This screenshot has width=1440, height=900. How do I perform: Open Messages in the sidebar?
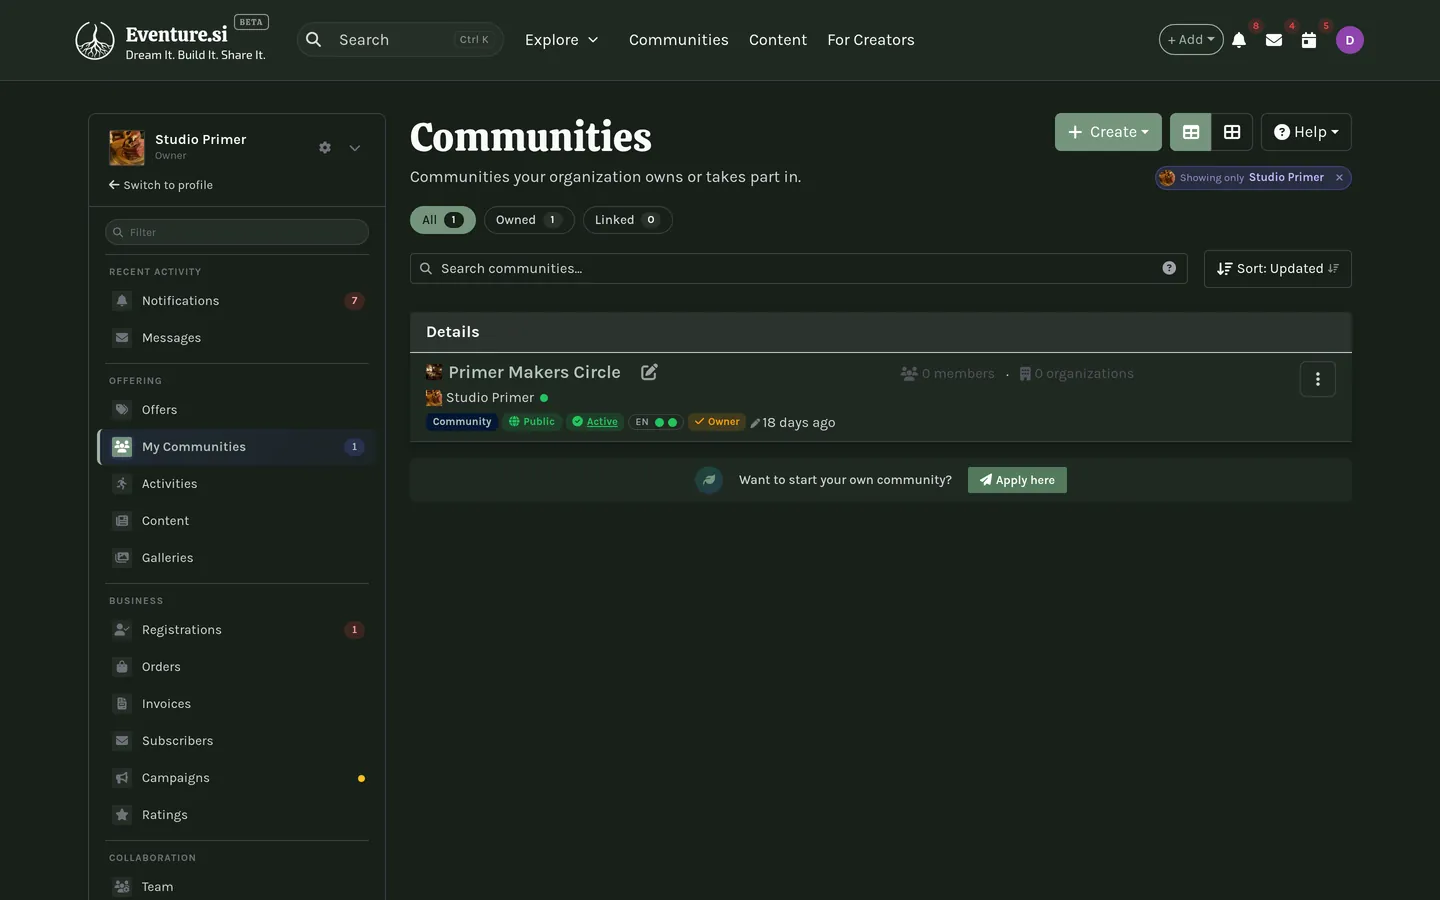[237, 338]
